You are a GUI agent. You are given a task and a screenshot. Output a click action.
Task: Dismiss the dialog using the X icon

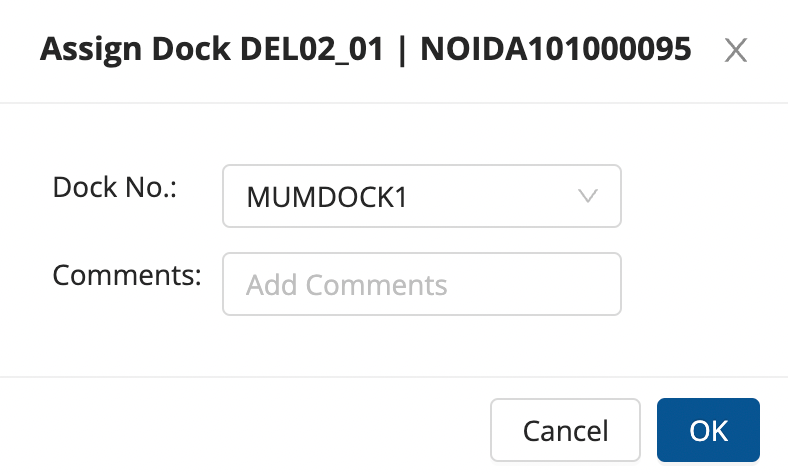click(736, 51)
